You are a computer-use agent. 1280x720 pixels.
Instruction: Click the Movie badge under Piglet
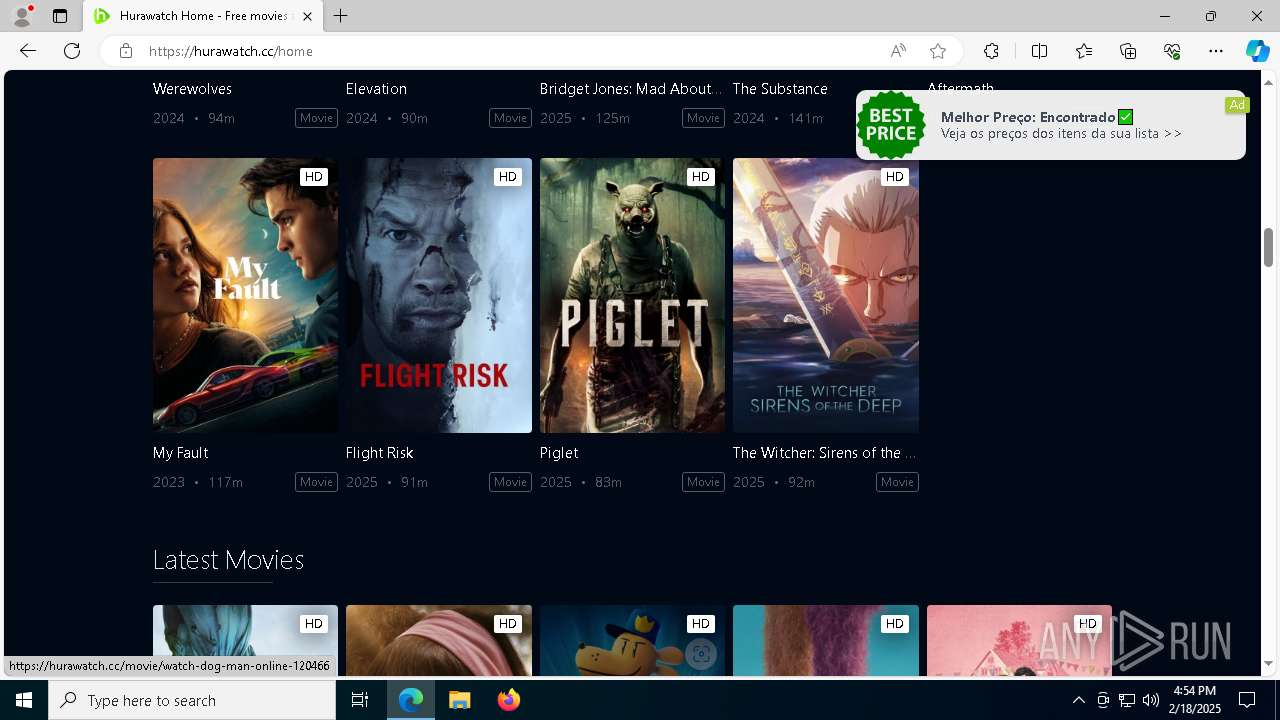click(703, 482)
